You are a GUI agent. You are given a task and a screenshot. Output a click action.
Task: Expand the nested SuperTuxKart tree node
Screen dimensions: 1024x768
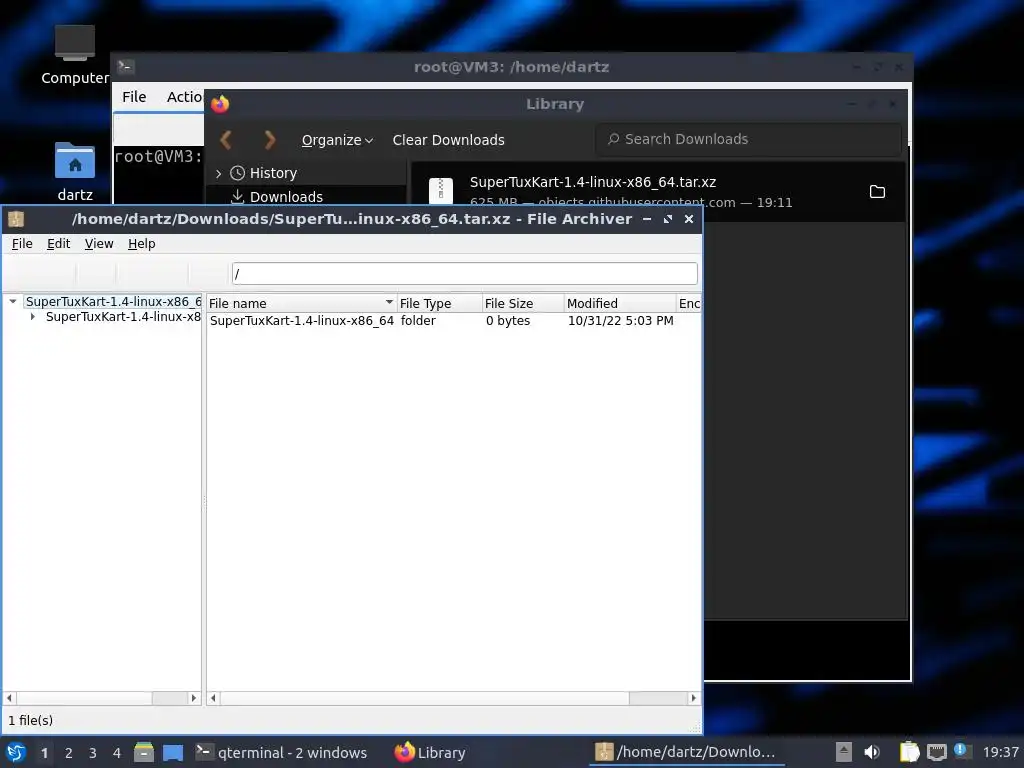(33, 317)
